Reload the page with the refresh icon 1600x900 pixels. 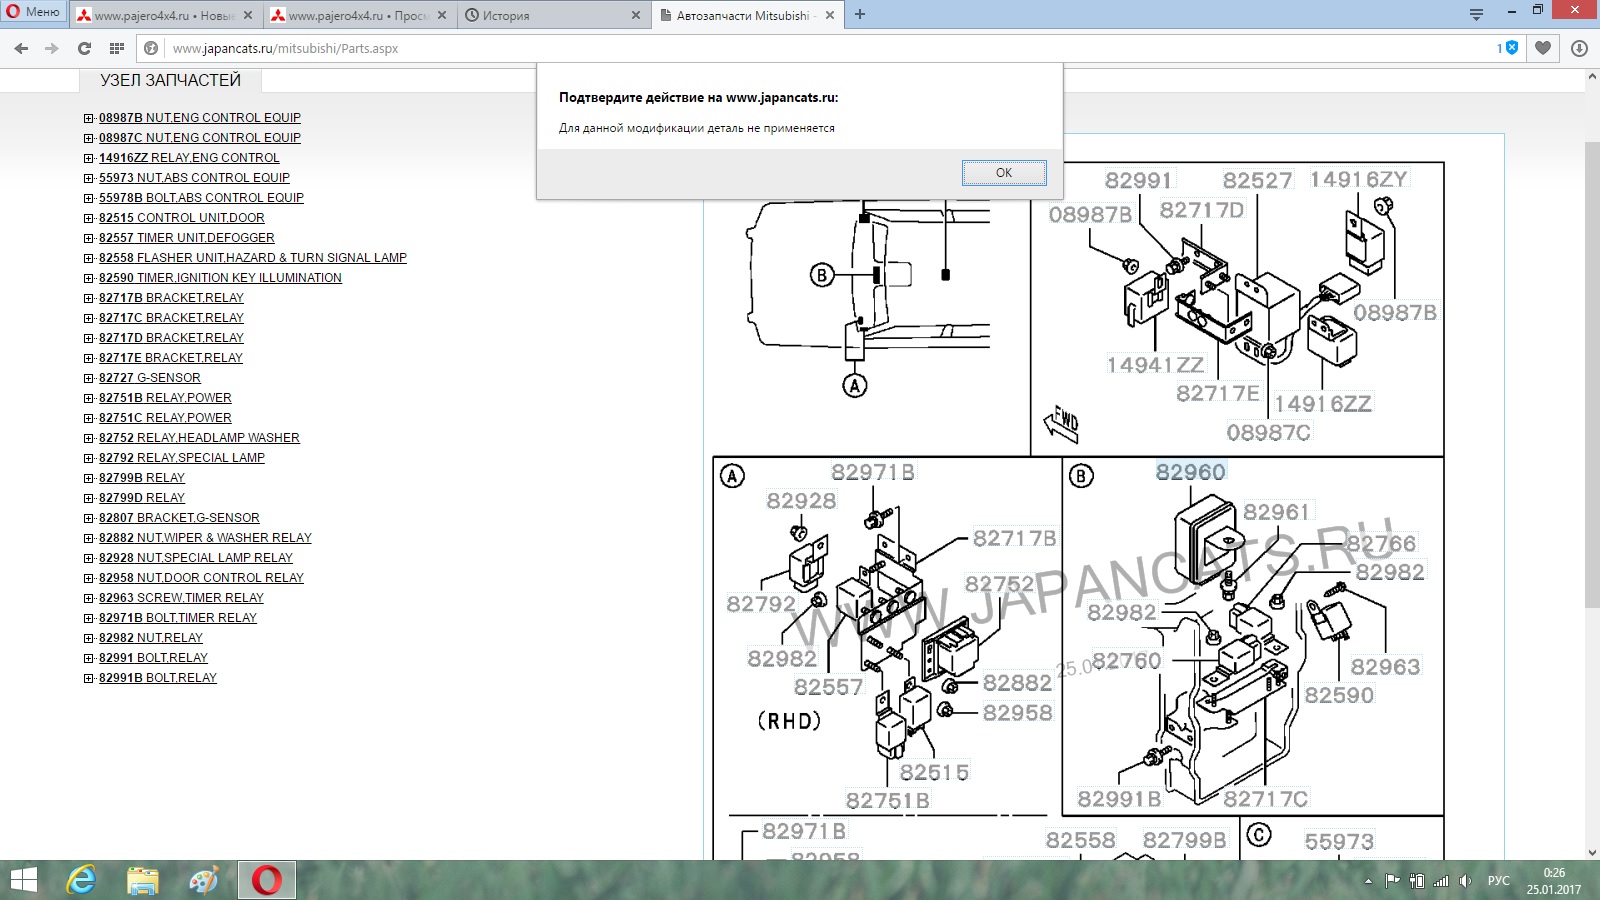point(84,48)
